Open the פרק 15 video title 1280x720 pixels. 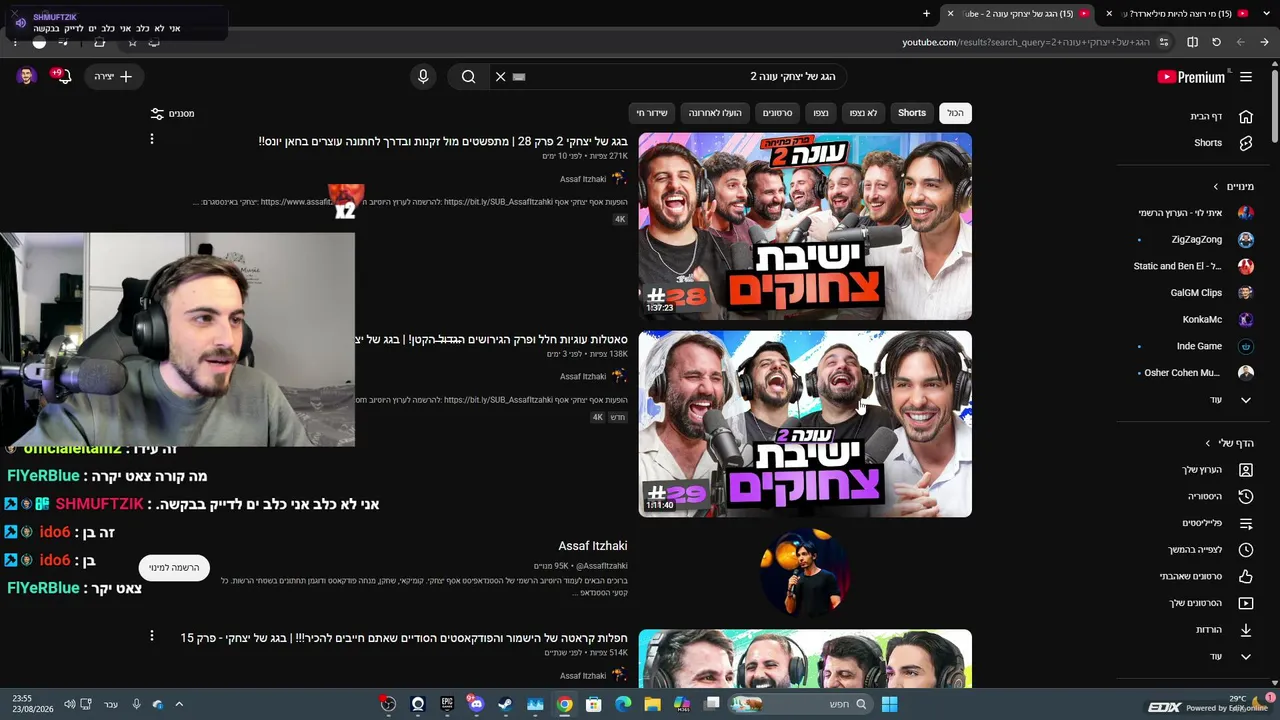click(404, 638)
